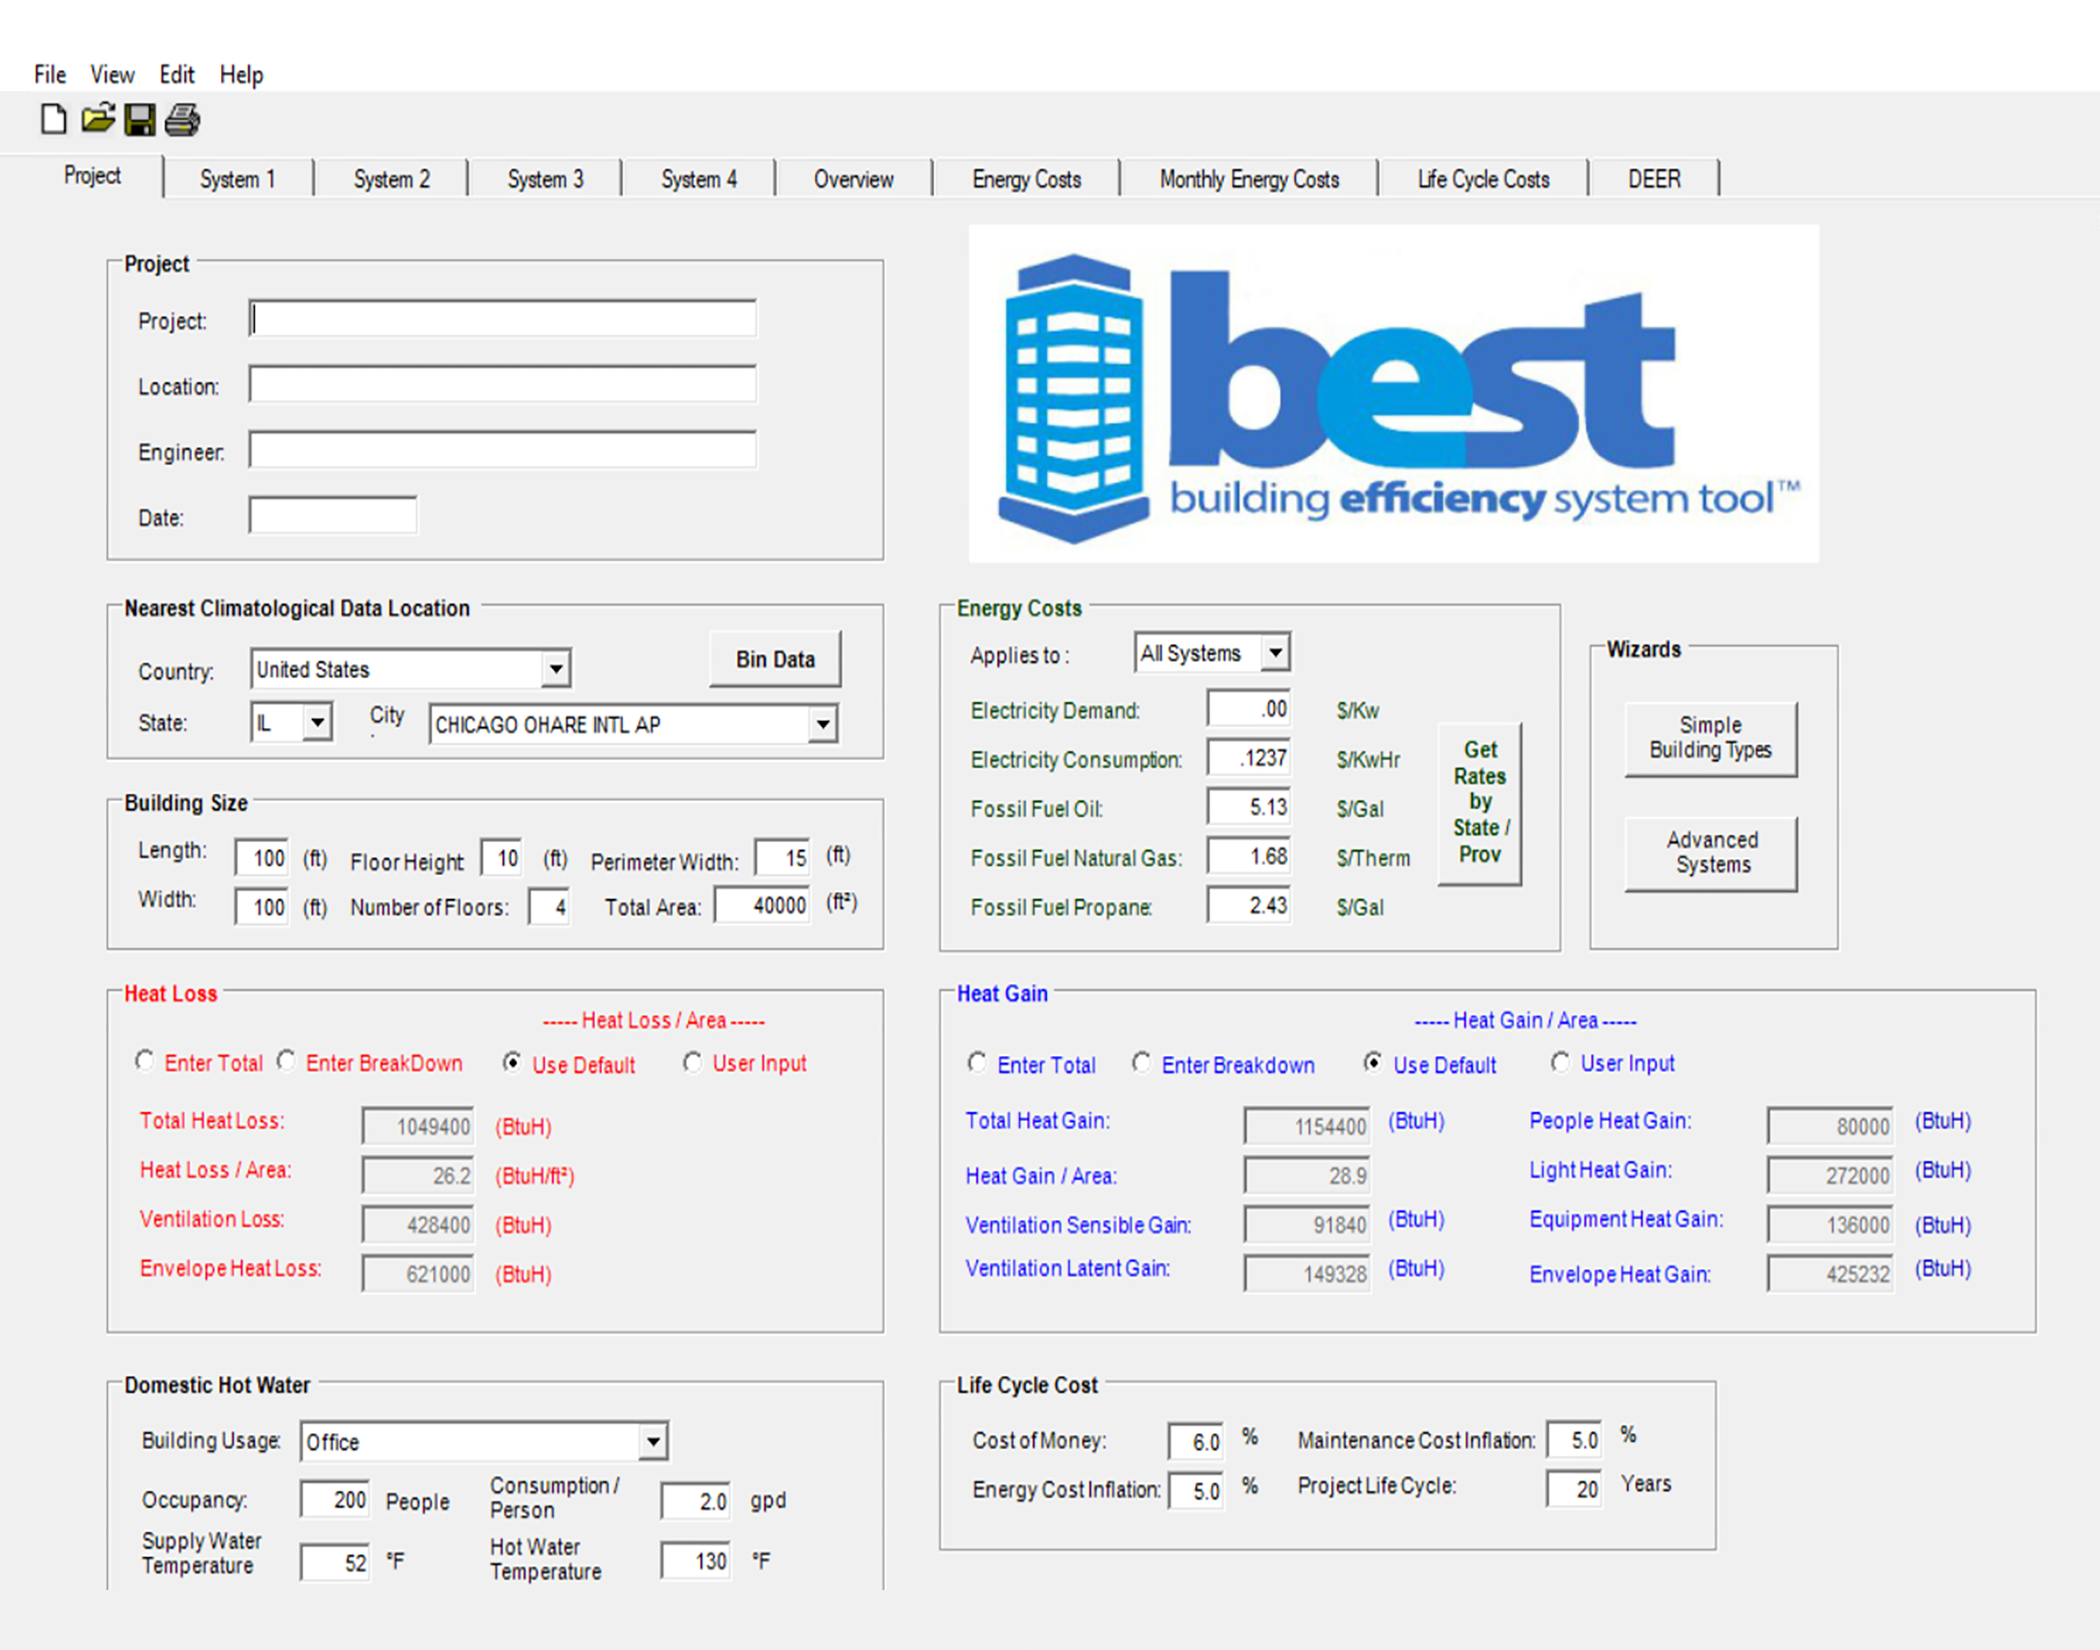Screen dimensions: 2100x1650
Task: Click the Hot Water Temperature field
Action: [x=696, y=1560]
